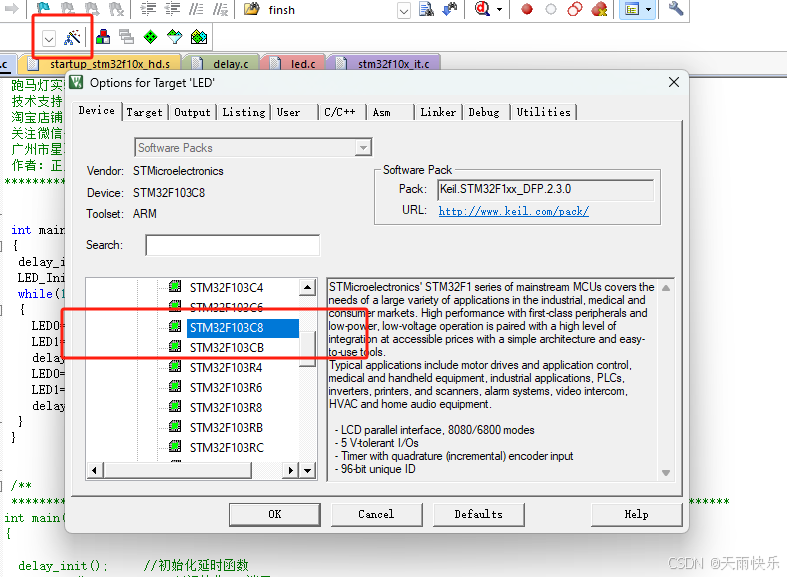Open the debug icon dropdown arrow
The image size is (787, 577).
499,10
